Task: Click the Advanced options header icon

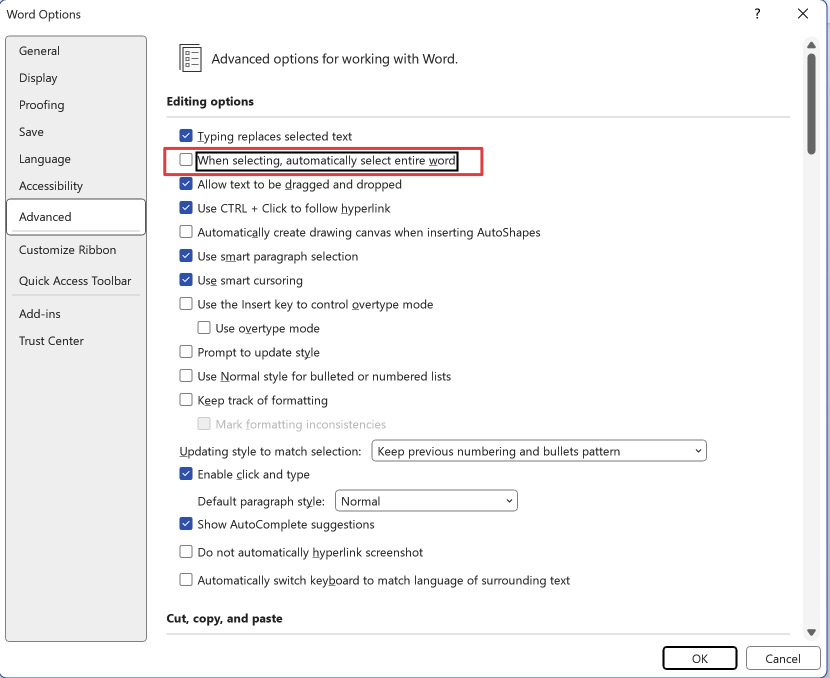Action: point(190,58)
